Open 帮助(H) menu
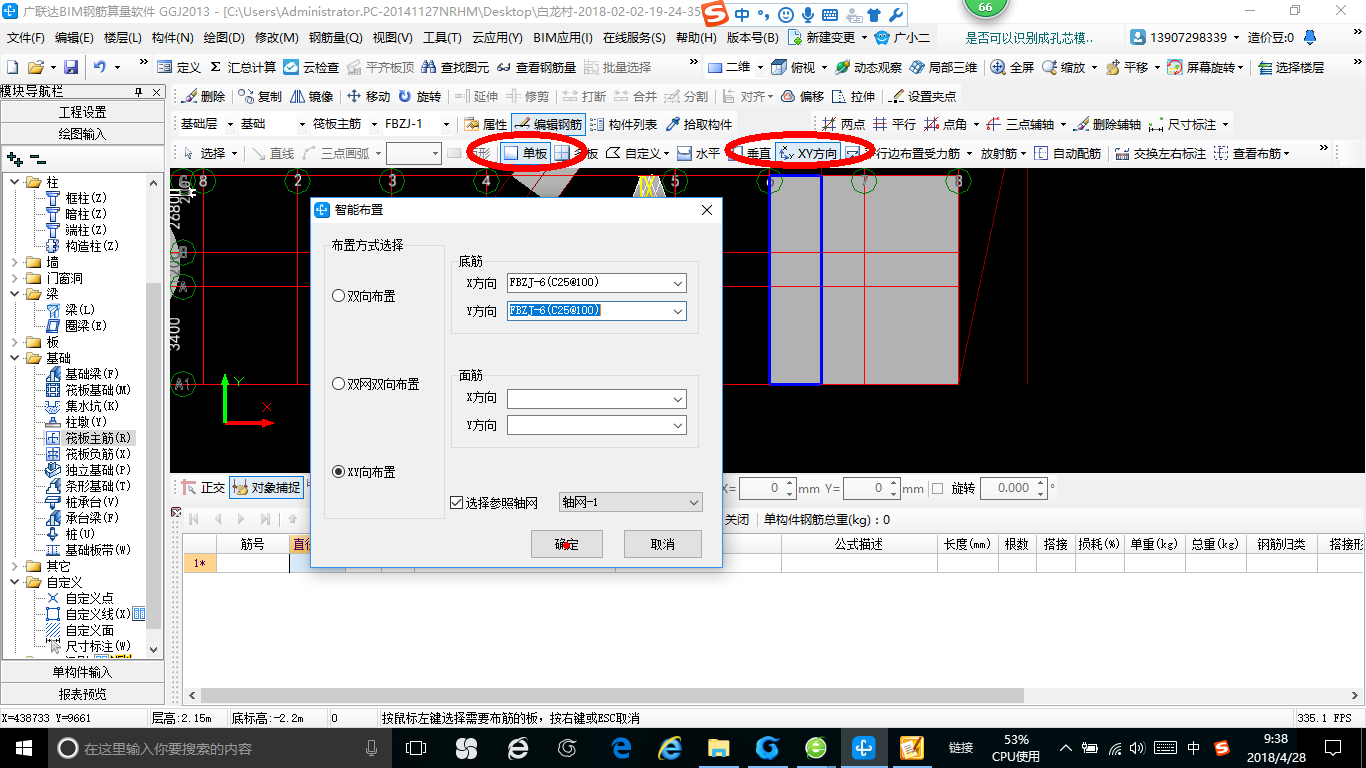Screen dimensions: 1366x768 tap(696, 37)
